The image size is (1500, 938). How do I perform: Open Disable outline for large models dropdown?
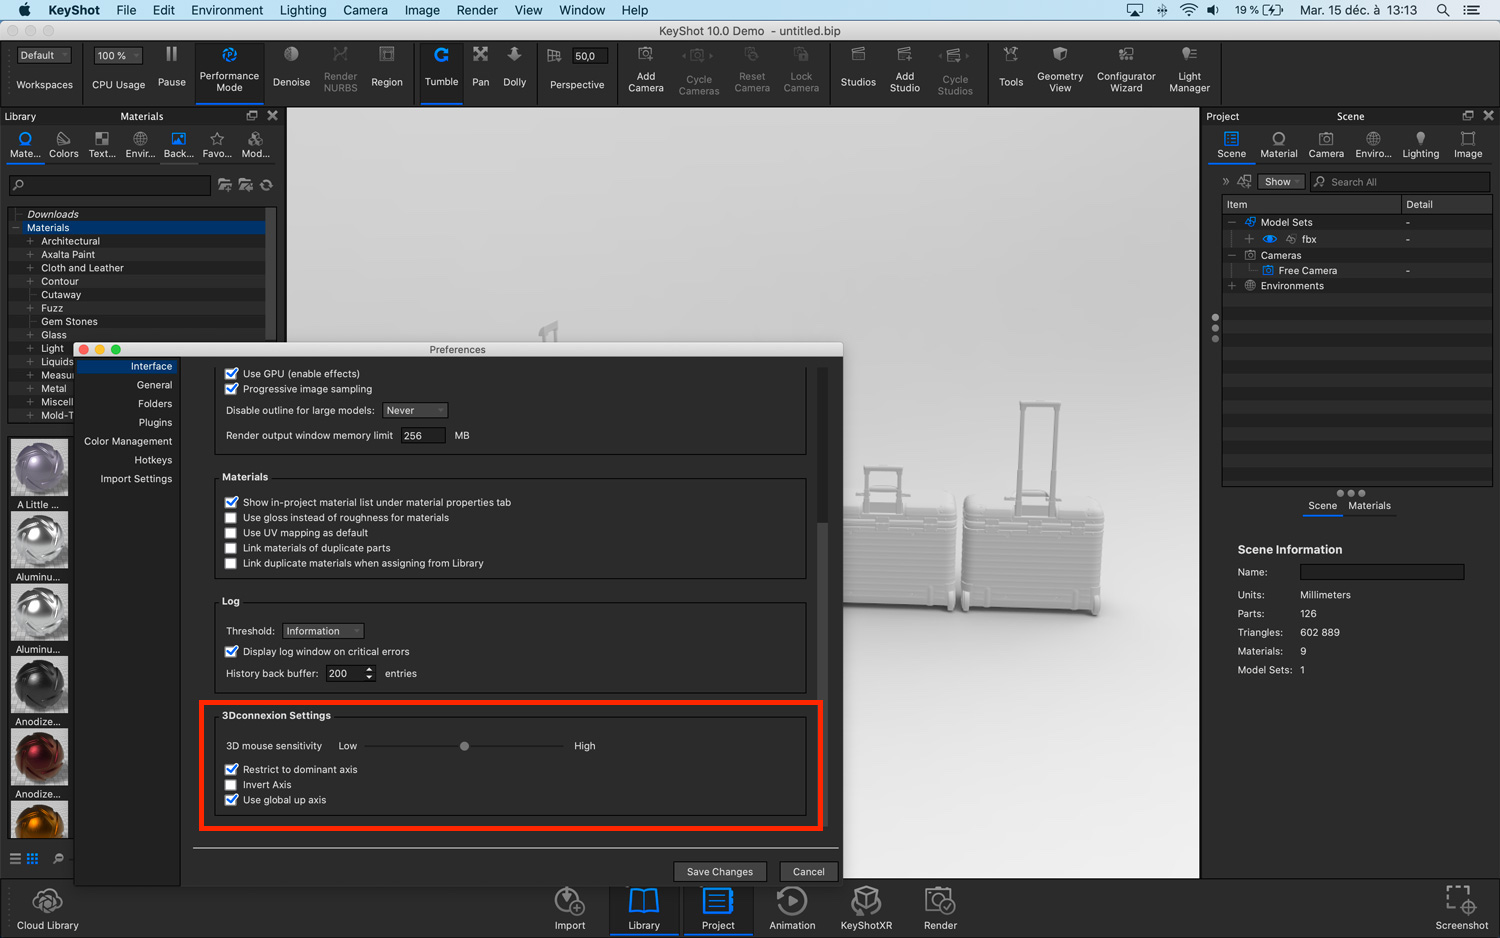coord(415,410)
